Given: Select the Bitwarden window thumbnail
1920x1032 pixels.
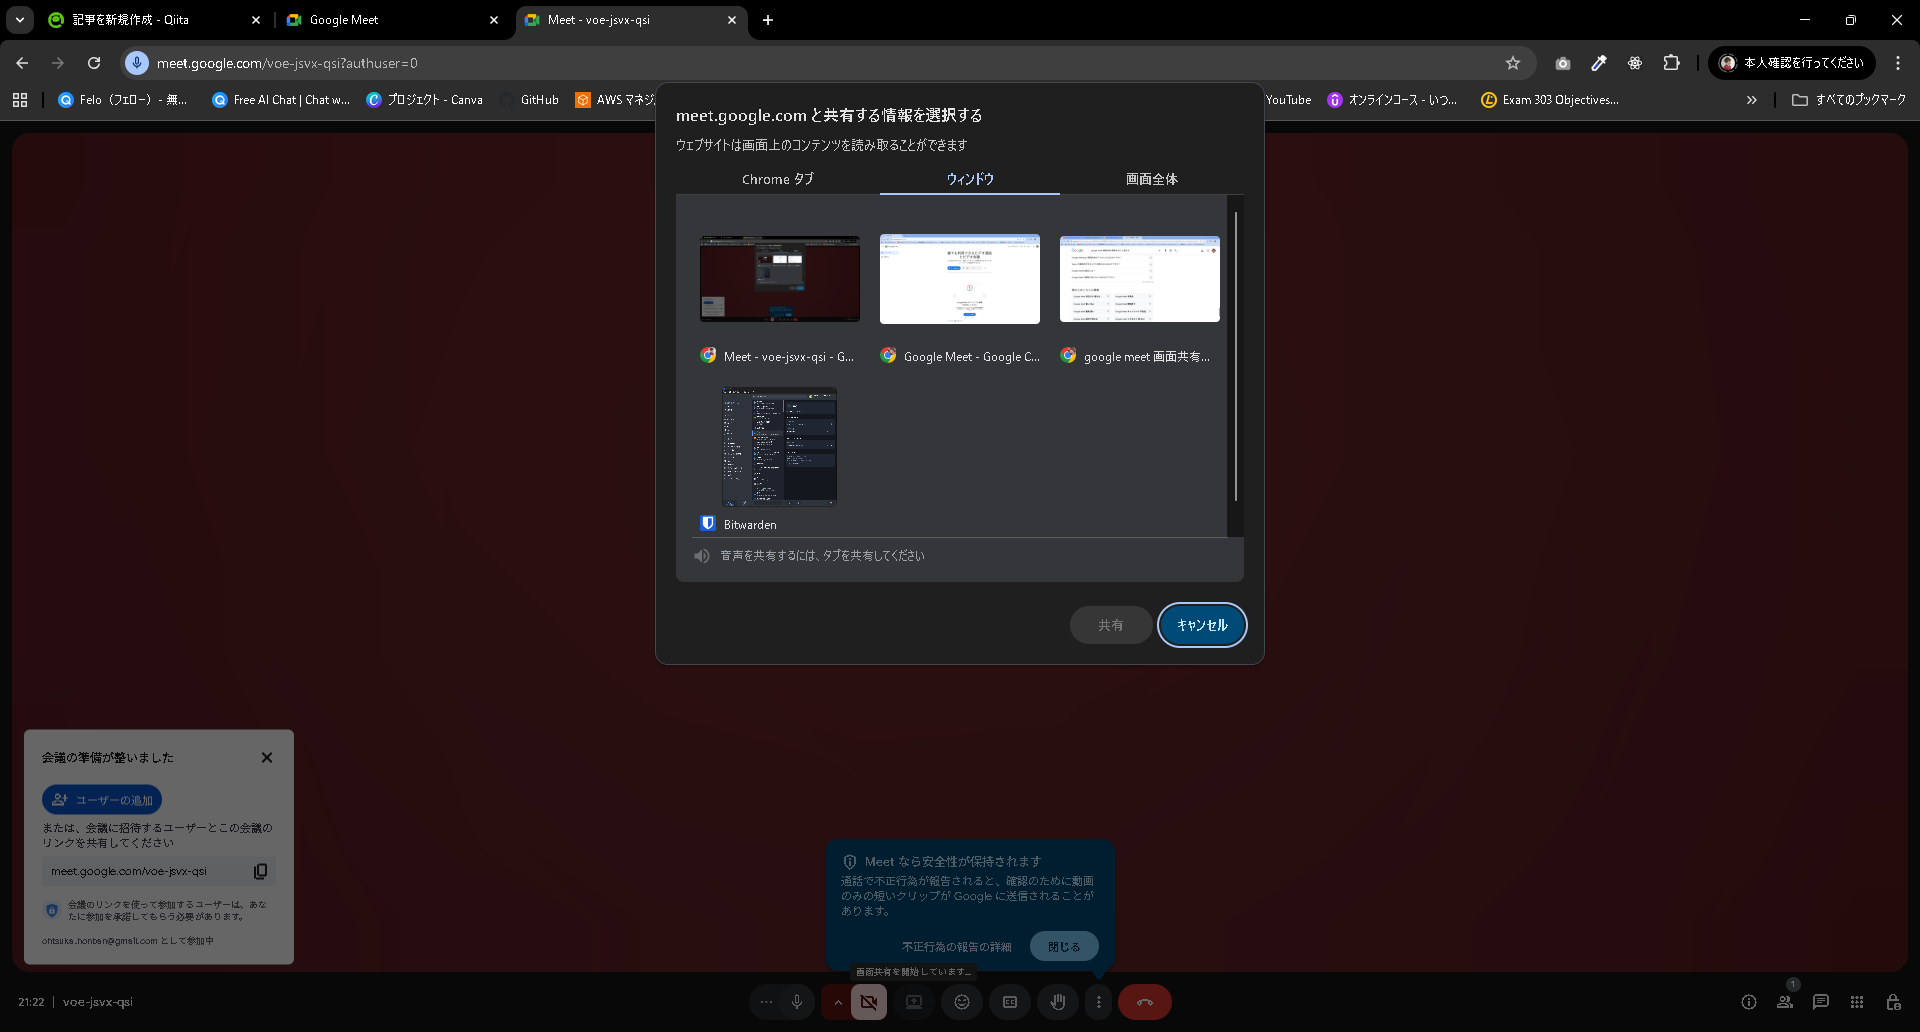Looking at the screenshot, I should click(780, 447).
